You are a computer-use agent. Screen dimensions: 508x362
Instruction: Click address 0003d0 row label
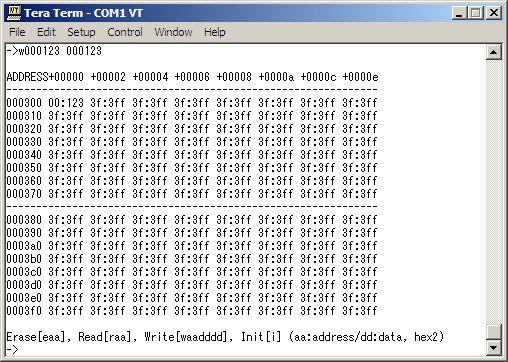(24, 285)
